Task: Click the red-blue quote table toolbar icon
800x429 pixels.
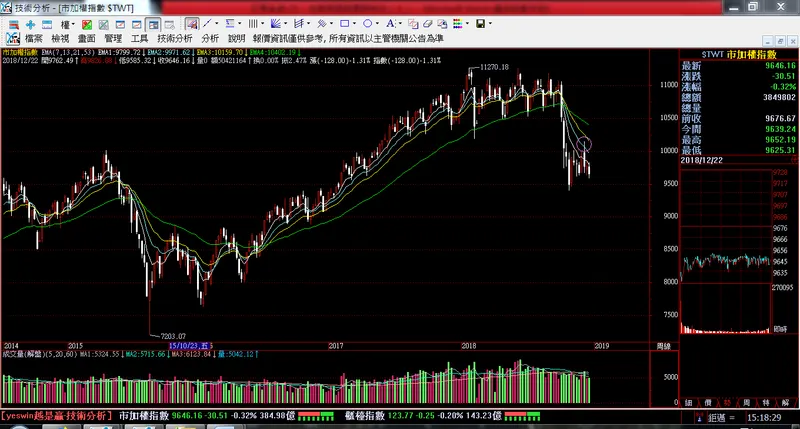Action: click(x=14, y=24)
